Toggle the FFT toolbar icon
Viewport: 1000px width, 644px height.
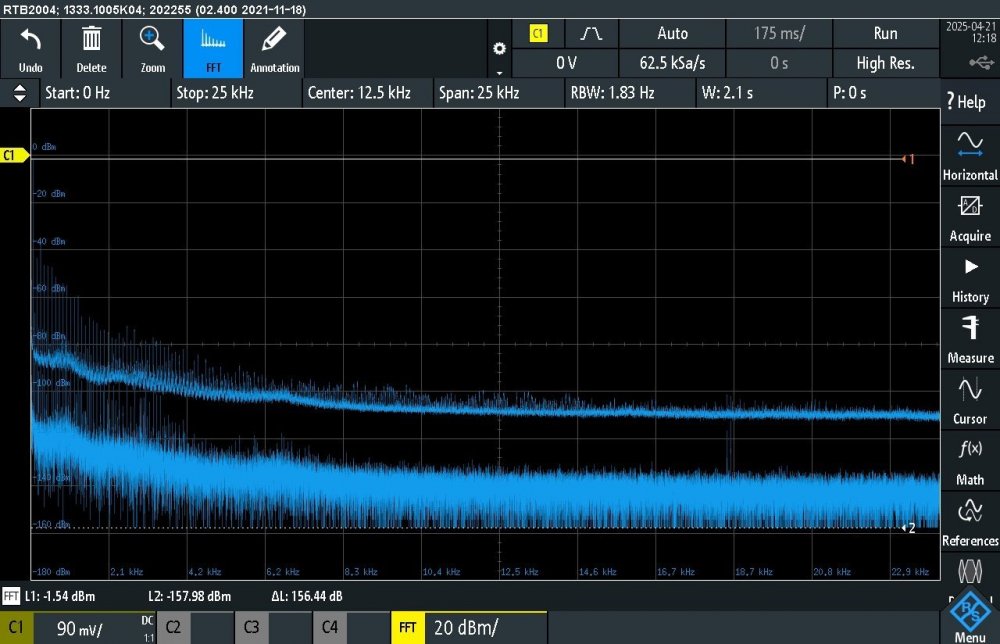[213, 41]
